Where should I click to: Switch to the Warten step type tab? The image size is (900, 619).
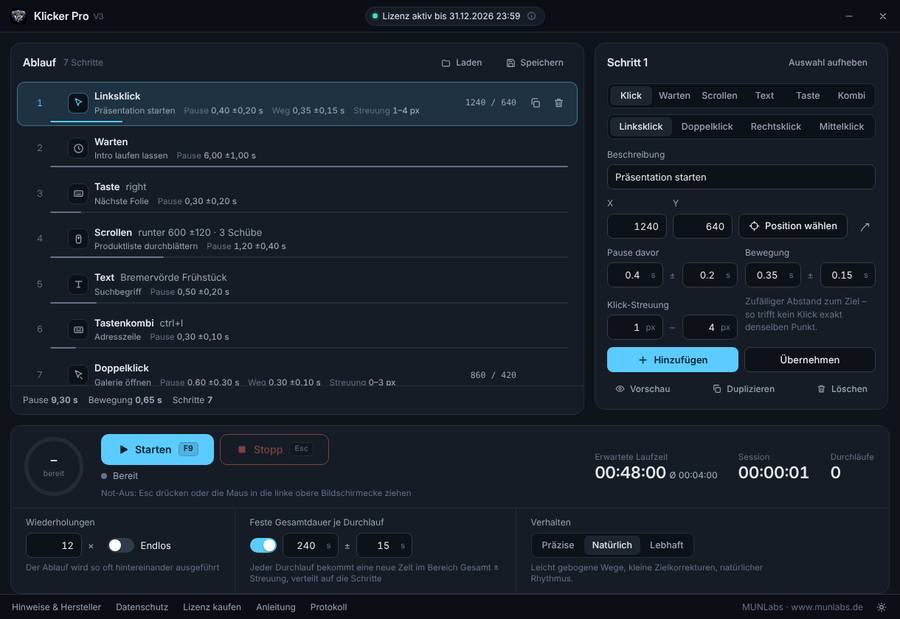point(674,95)
